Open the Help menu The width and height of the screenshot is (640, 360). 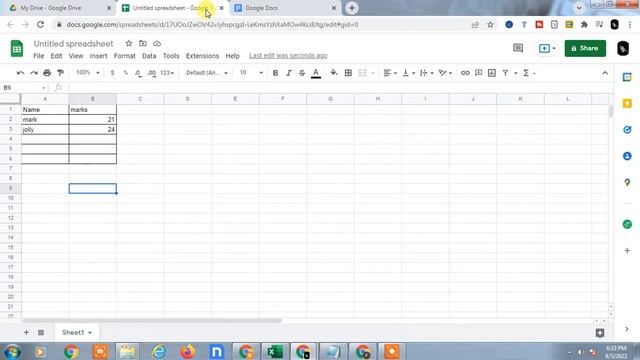tap(233, 56)
